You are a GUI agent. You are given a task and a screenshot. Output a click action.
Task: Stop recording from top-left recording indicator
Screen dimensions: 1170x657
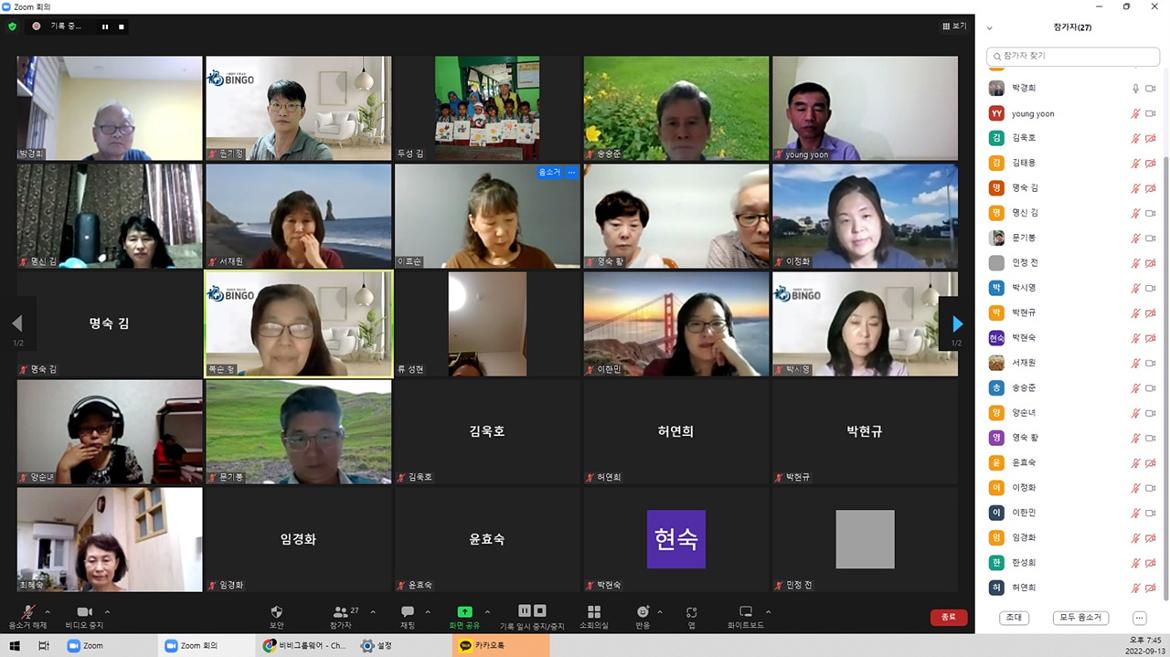click(122, 27)
